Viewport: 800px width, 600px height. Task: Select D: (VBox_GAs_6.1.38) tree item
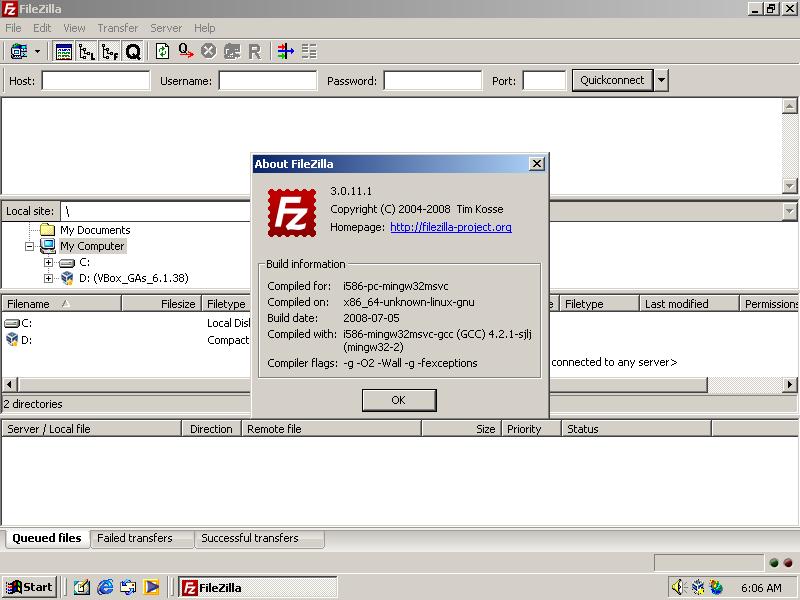(134, 278)
